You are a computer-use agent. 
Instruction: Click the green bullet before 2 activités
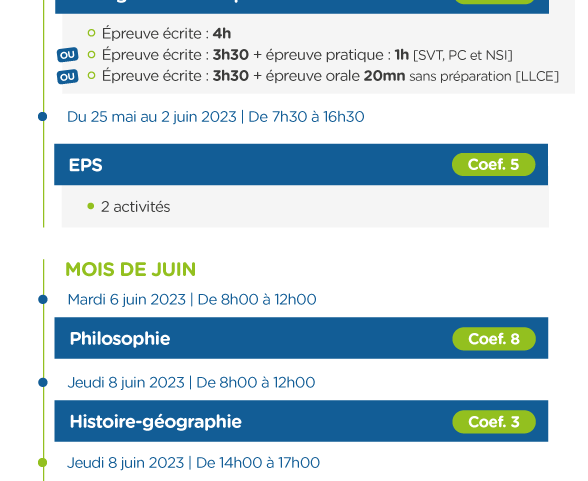point(90,206)
